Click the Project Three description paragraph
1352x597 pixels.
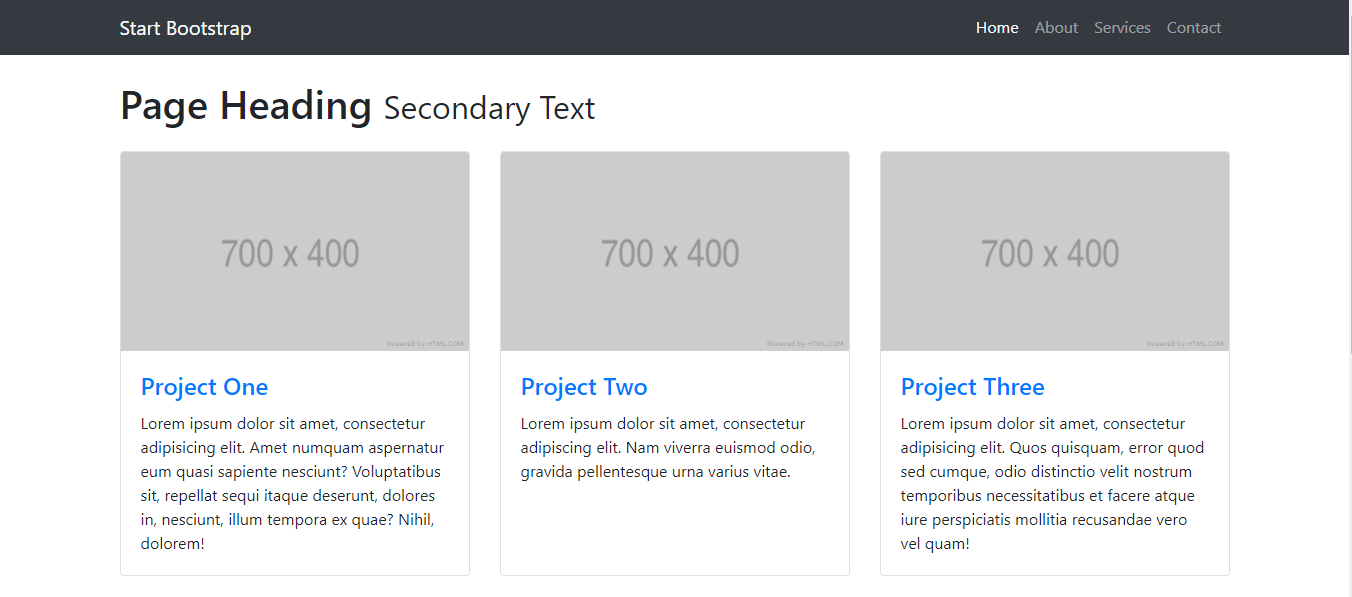click(1052, 484)
